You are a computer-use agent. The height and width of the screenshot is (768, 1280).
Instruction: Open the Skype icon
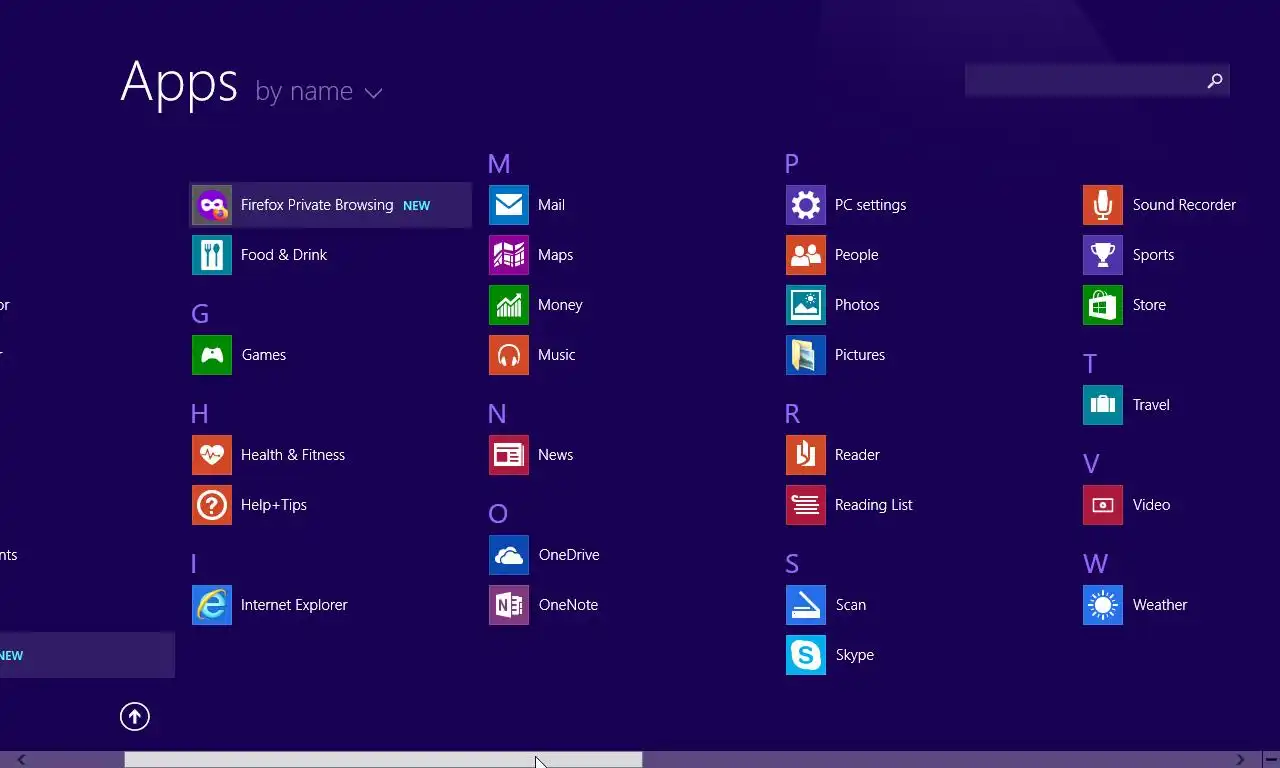point(806,655)
